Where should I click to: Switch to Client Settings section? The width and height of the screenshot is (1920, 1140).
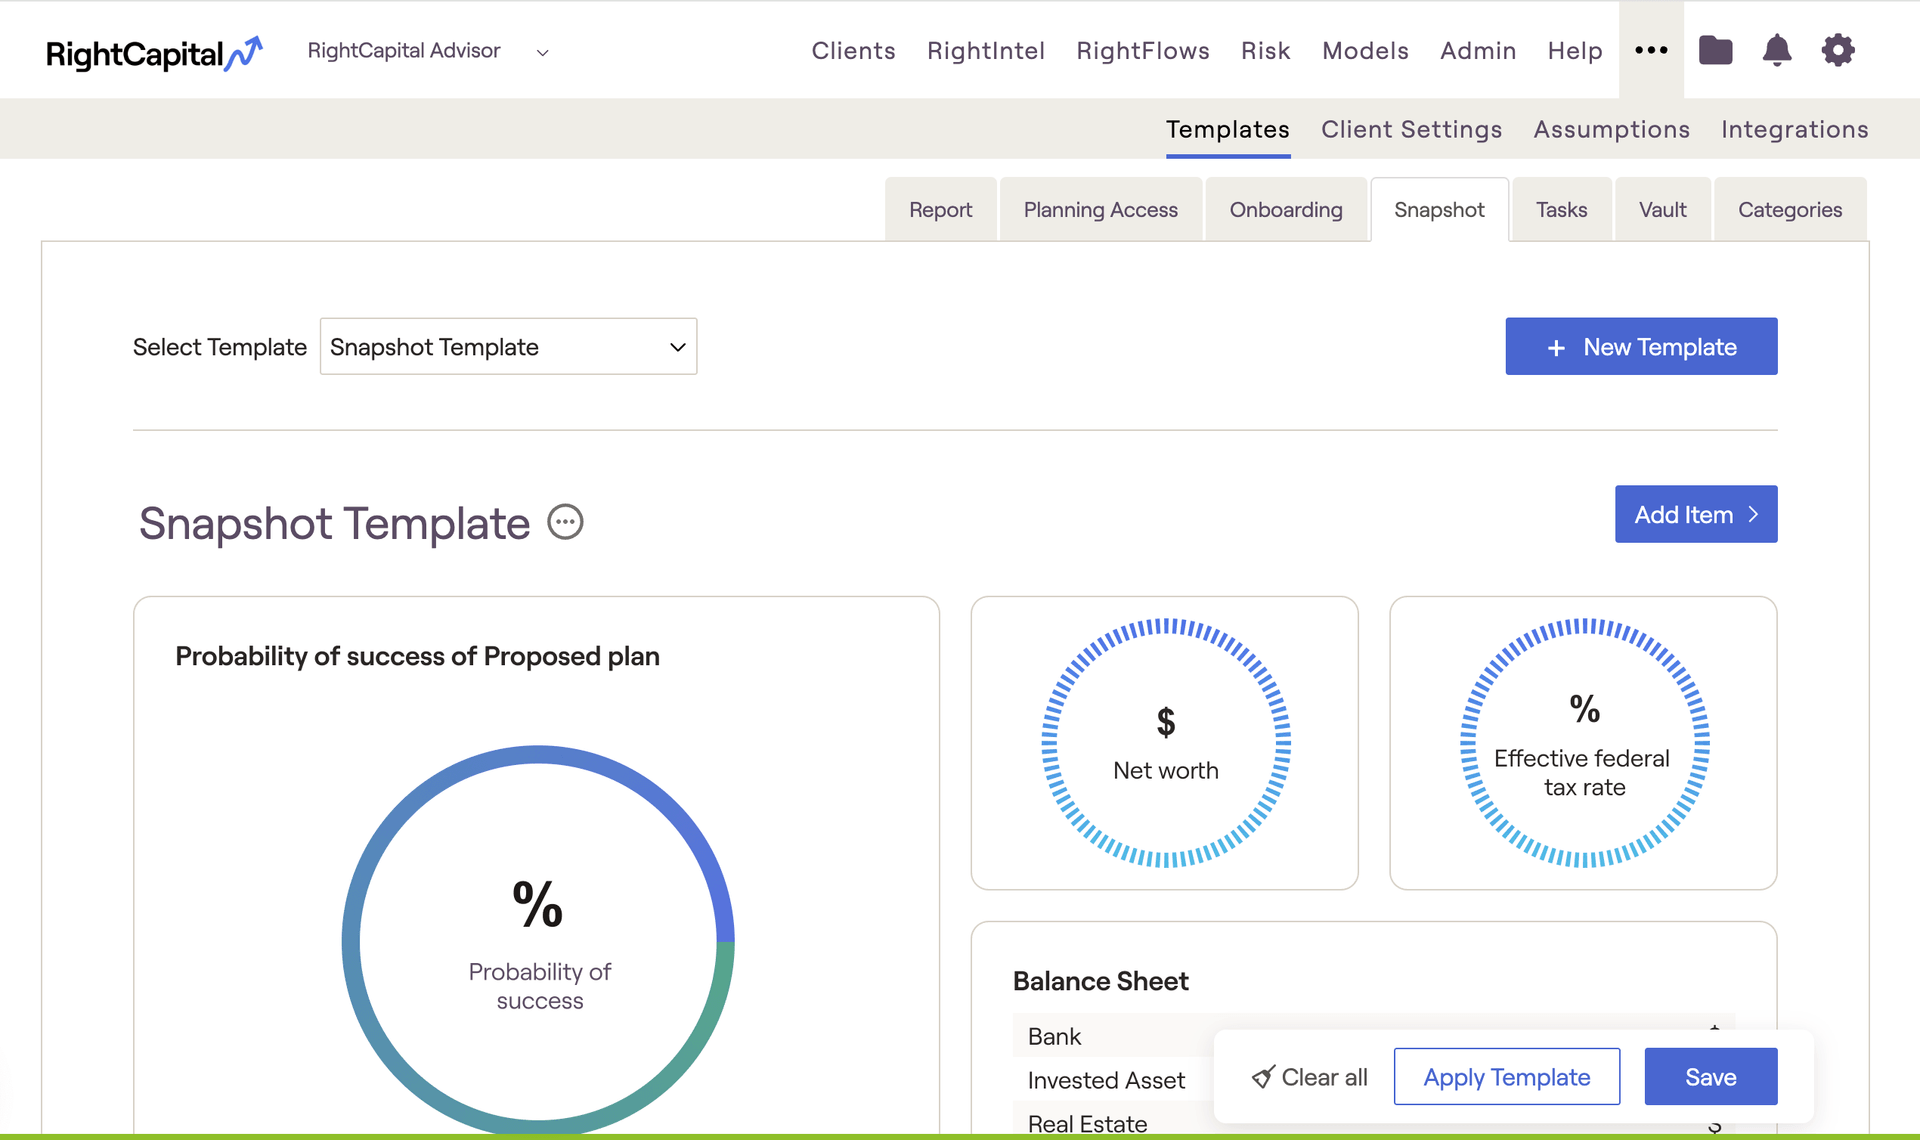pos(1411,129)
